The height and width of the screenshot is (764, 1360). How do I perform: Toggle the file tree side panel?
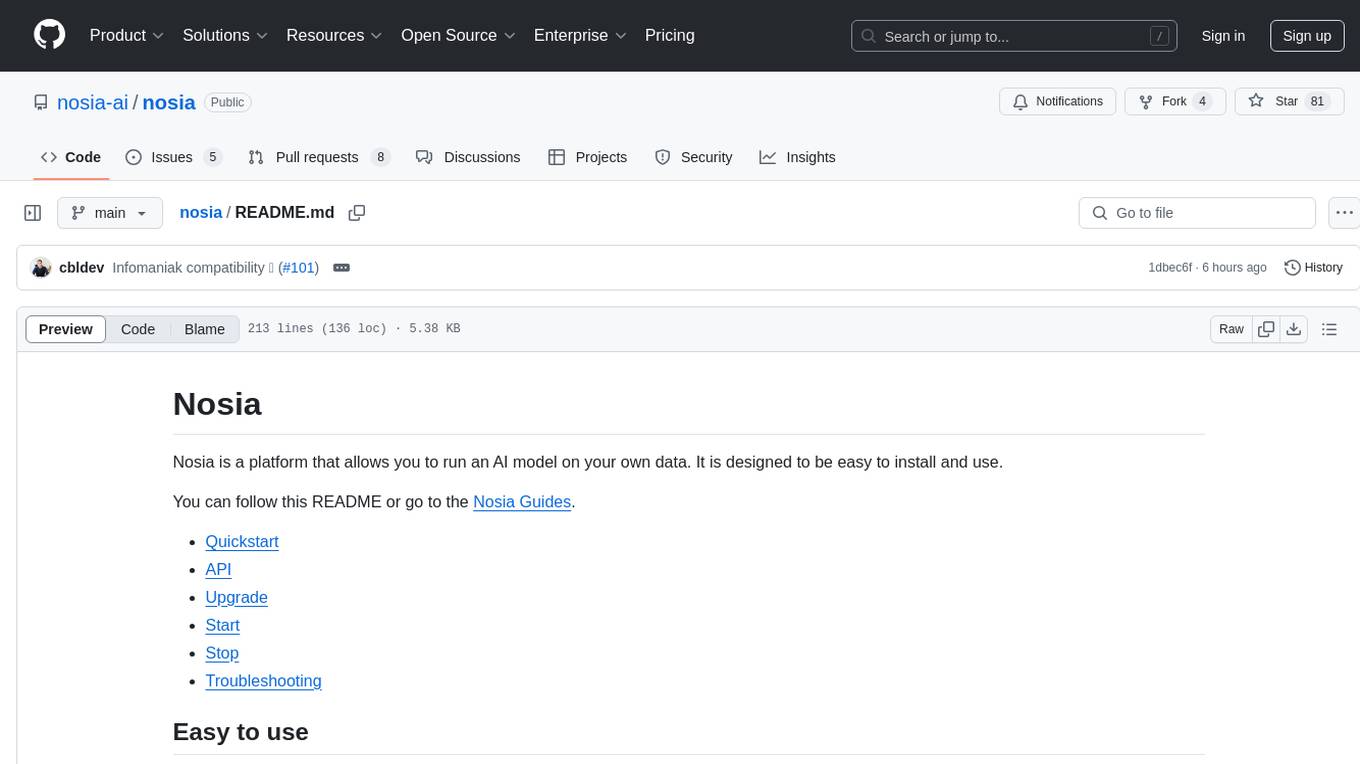[33, 213]
